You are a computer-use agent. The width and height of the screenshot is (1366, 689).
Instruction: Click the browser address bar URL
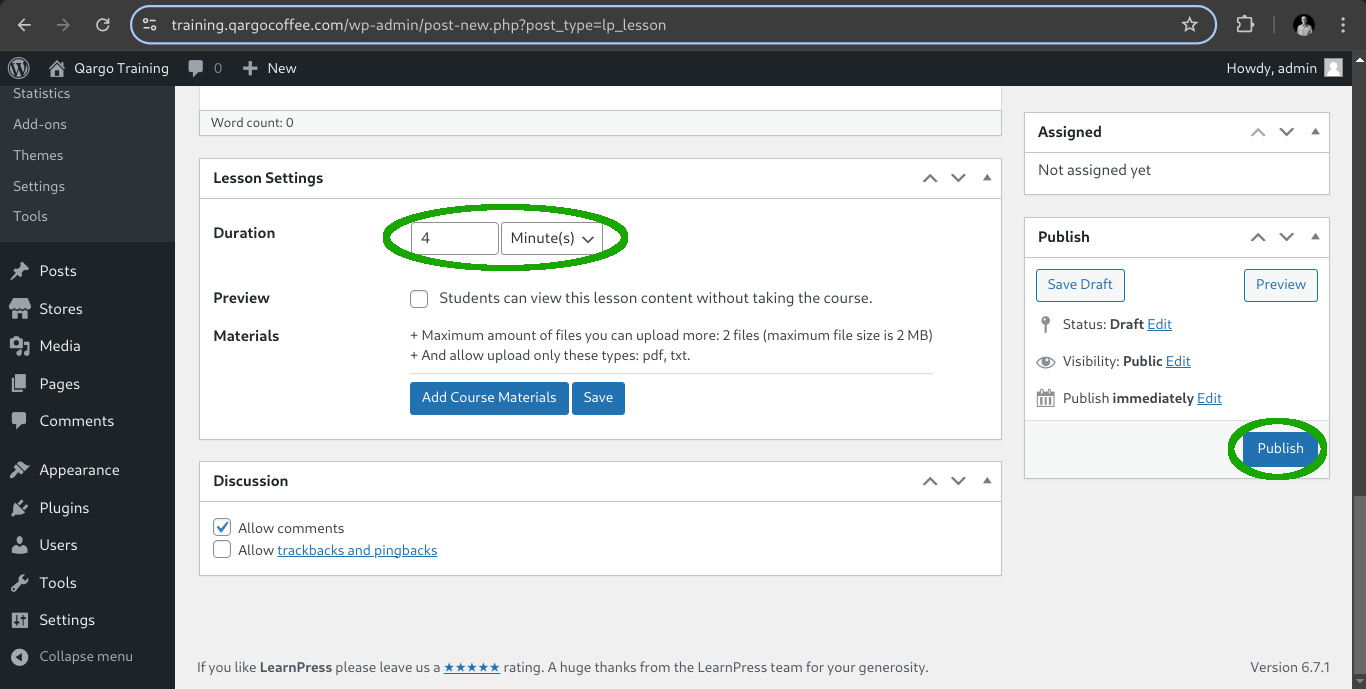point(418,25)
